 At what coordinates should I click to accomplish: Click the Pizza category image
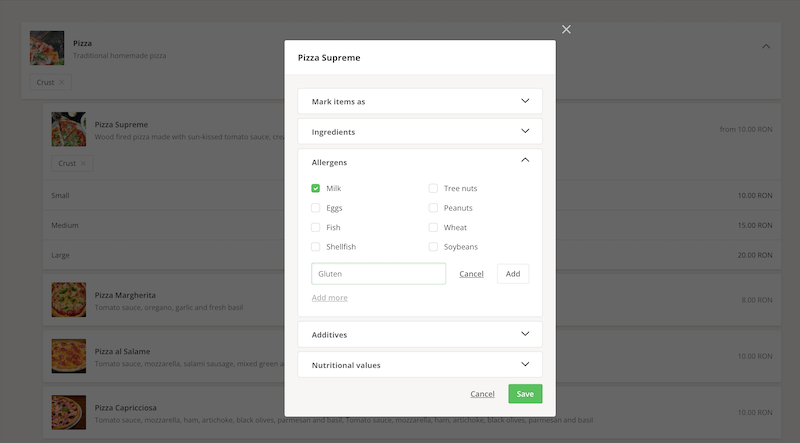pyautogui.click(x=47, y=48)
